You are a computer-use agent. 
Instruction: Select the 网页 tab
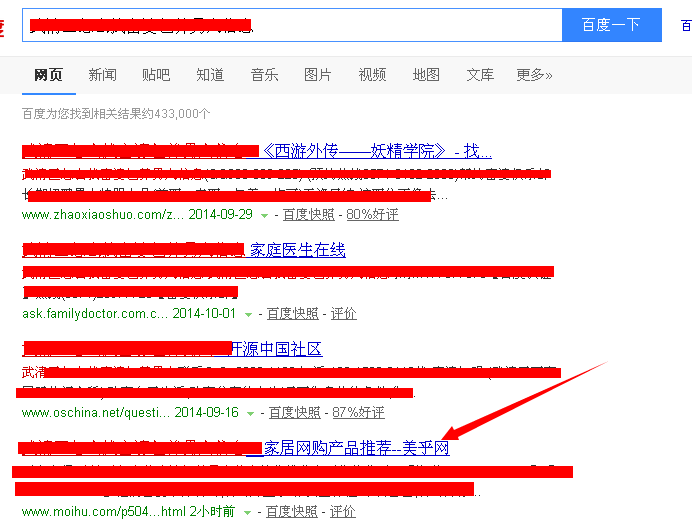coord(49,75)
